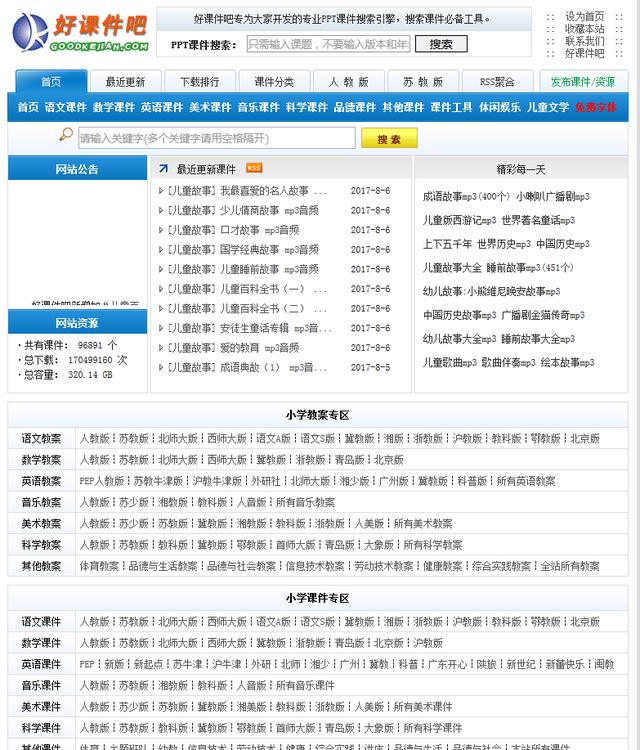Click 所有音乐课件 link
The height and width of the screenshot is (750, 640).
pyautogui.click(x=305, y=685)
